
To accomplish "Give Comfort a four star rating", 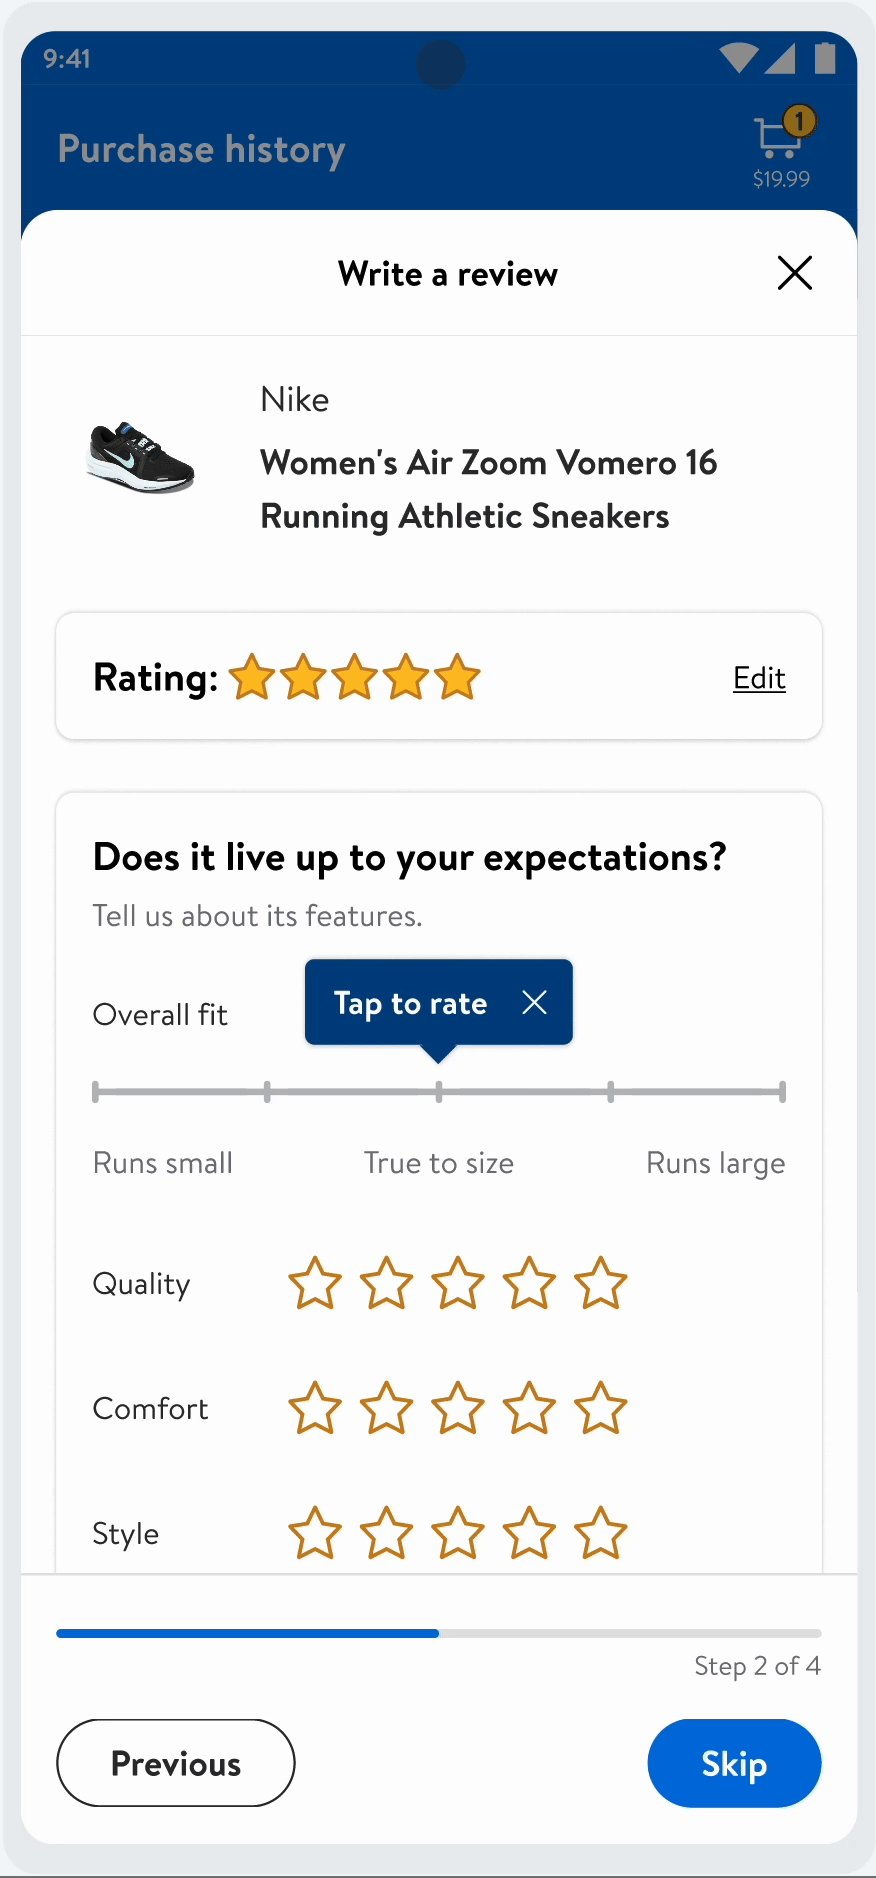I will [x=529, y=1409].
